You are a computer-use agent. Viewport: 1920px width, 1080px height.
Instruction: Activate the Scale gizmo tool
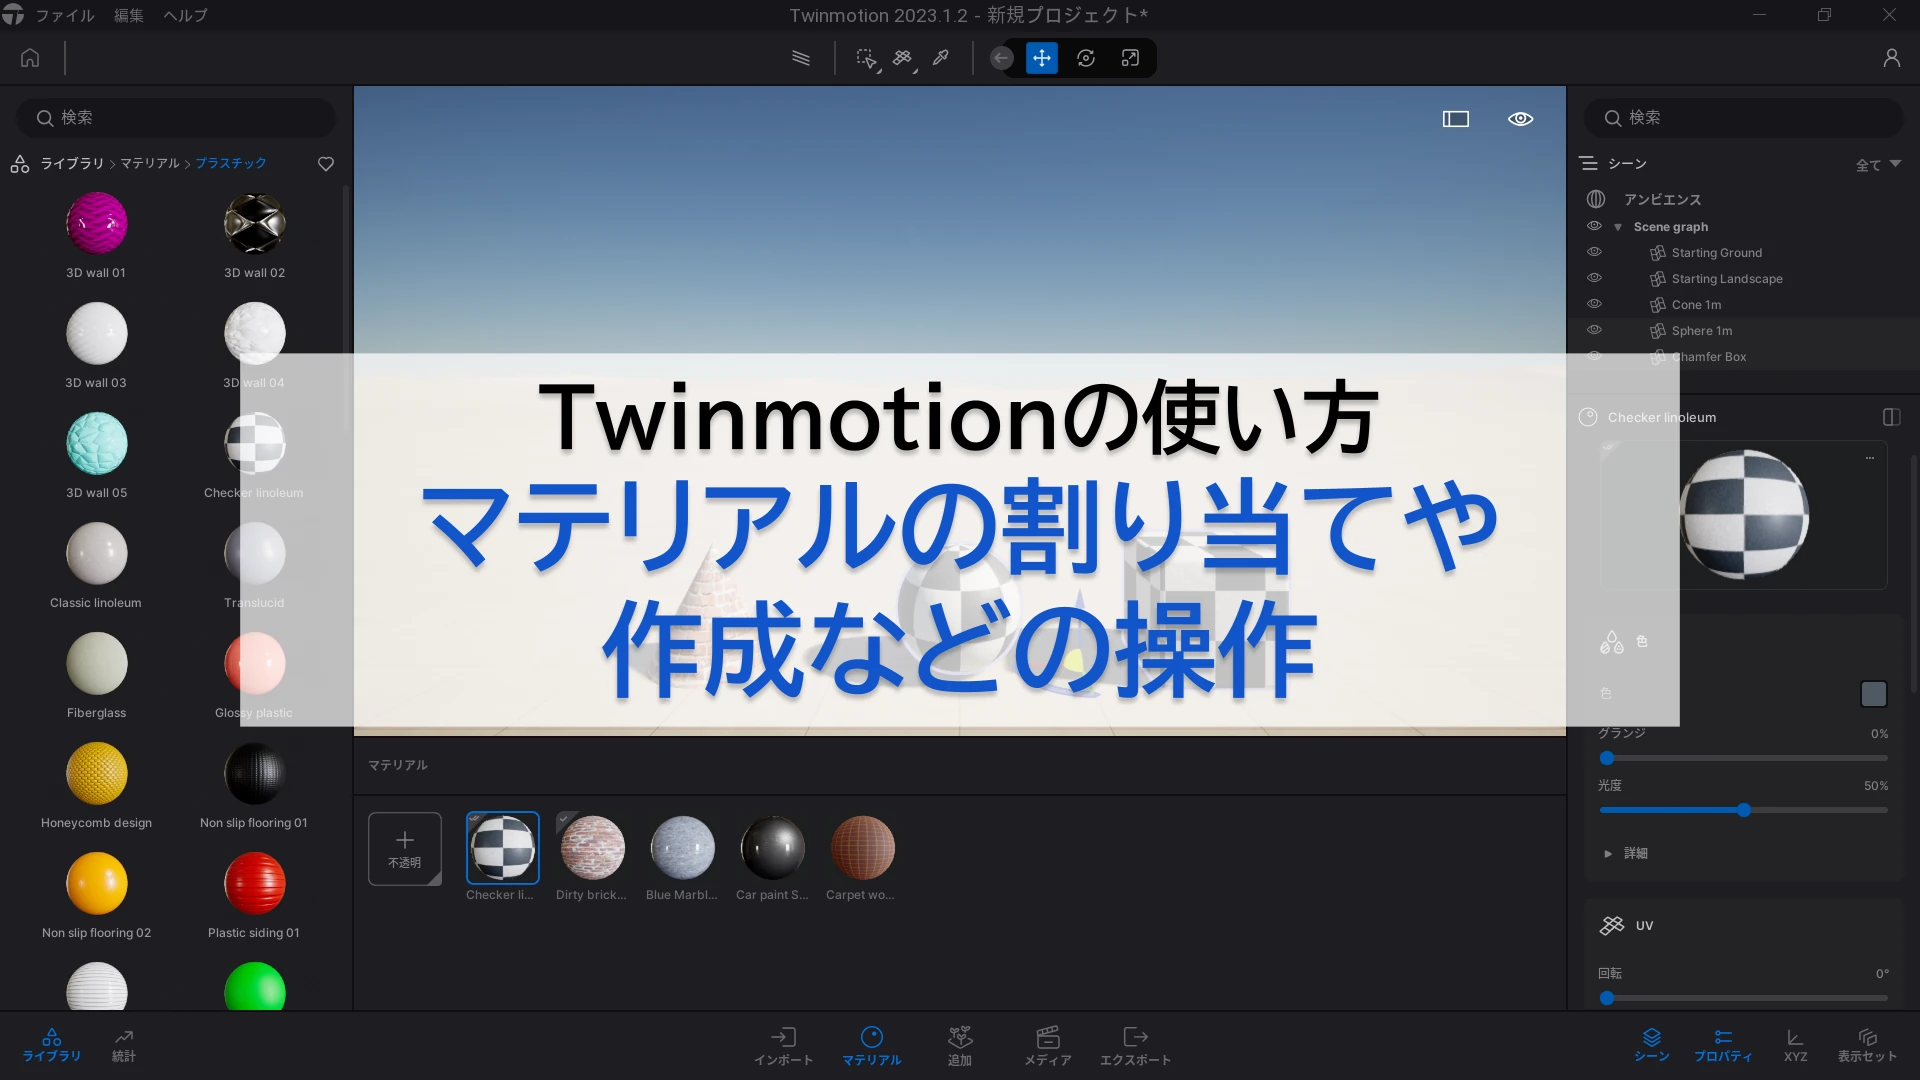pyautogui.click(x=1130, y=58)
